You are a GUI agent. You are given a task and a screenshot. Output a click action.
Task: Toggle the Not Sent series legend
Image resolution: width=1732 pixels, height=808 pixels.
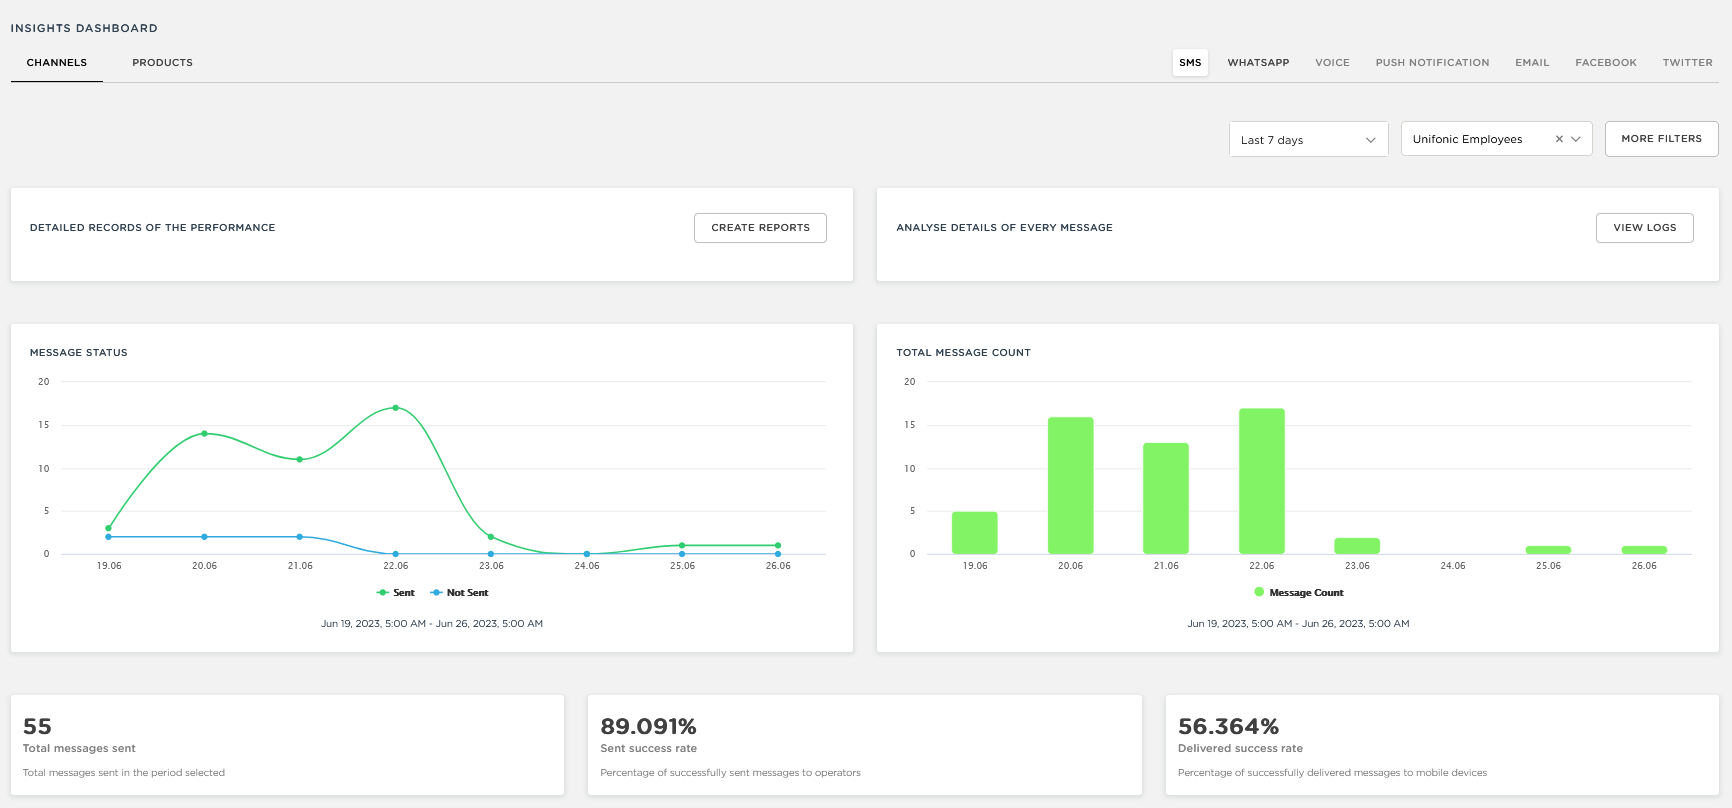coord(459,593)
